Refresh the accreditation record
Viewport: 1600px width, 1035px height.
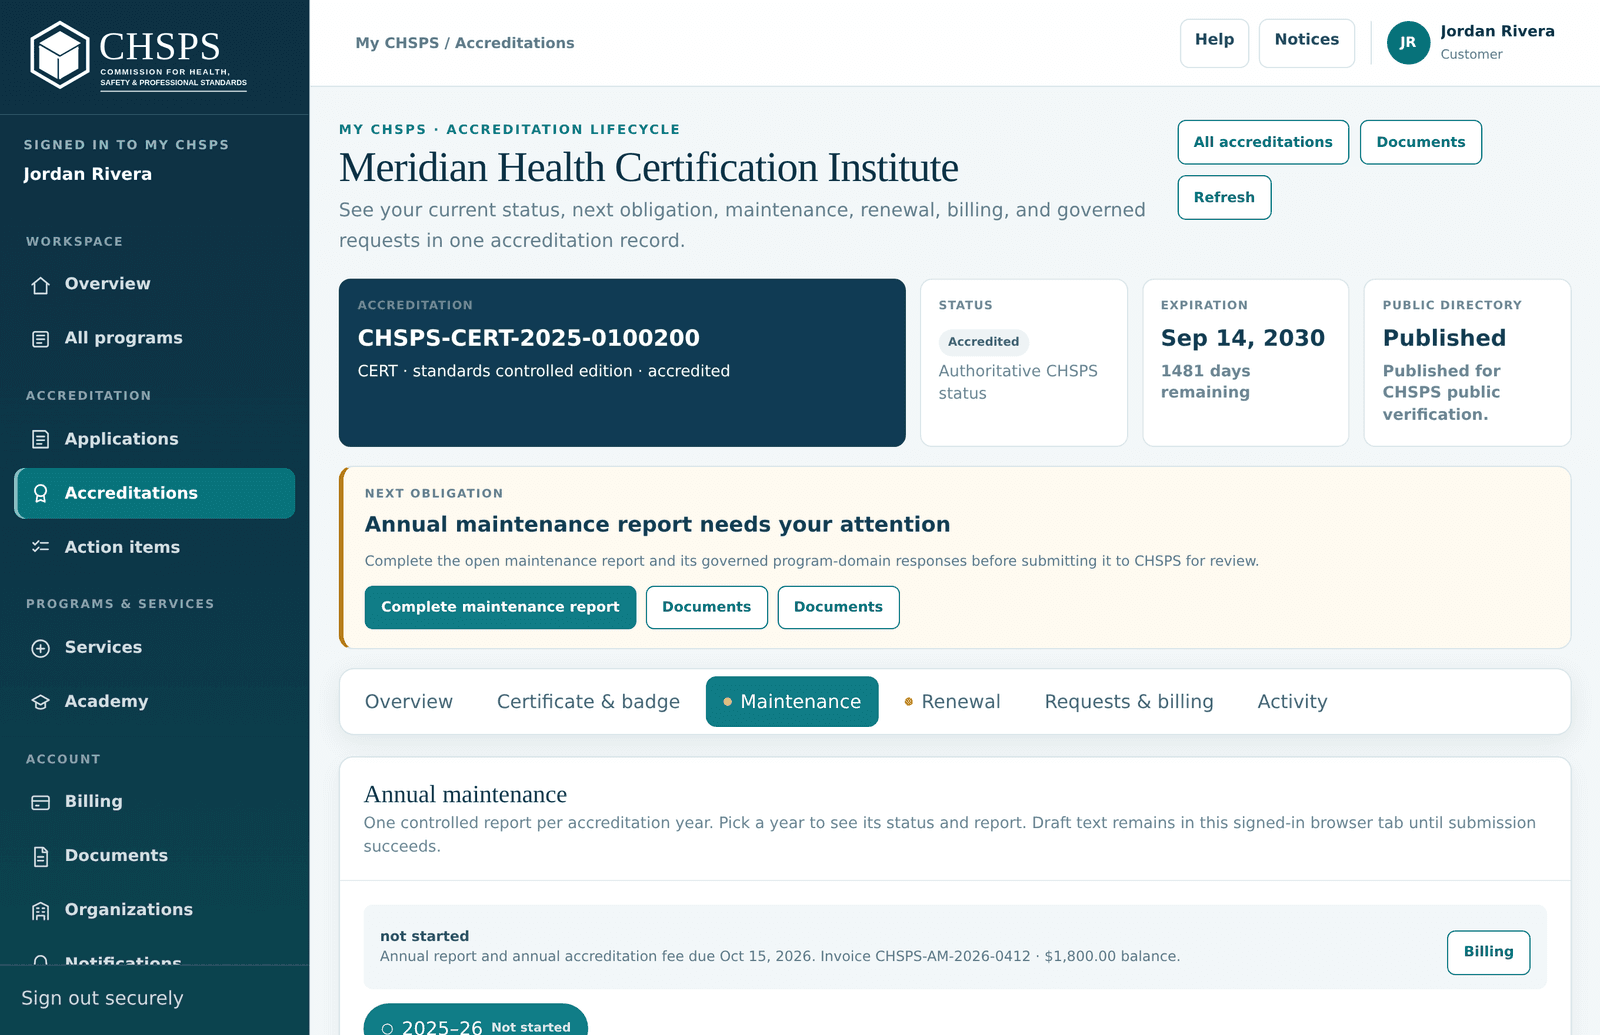1224,197
